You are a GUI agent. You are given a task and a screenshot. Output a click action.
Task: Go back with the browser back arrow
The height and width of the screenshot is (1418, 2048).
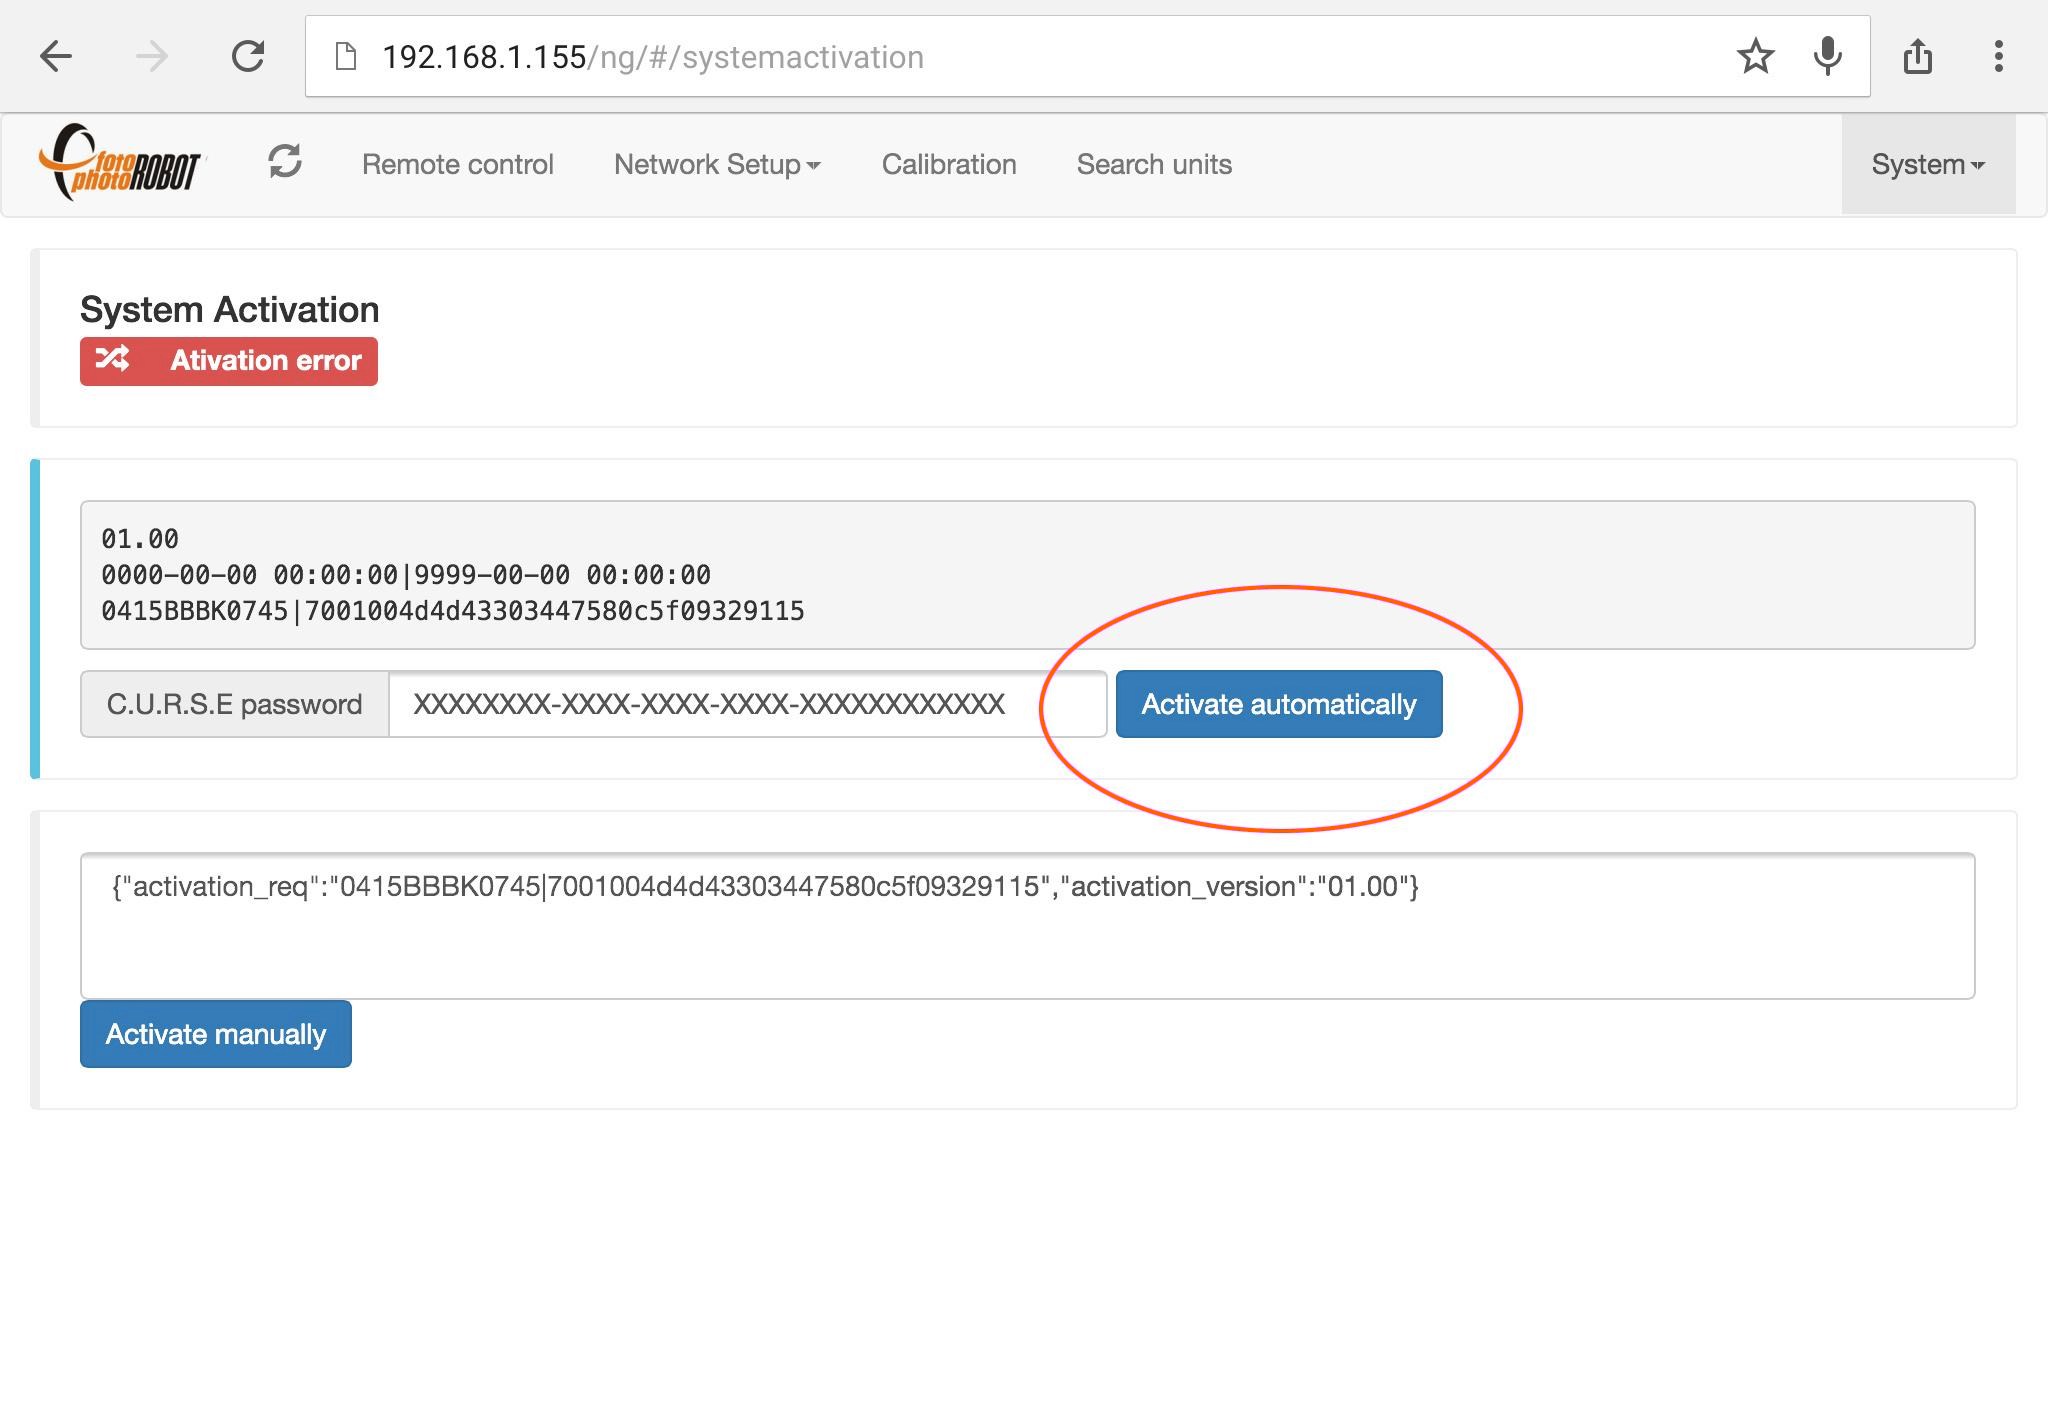pyautogui.click(x=56, y=56)
